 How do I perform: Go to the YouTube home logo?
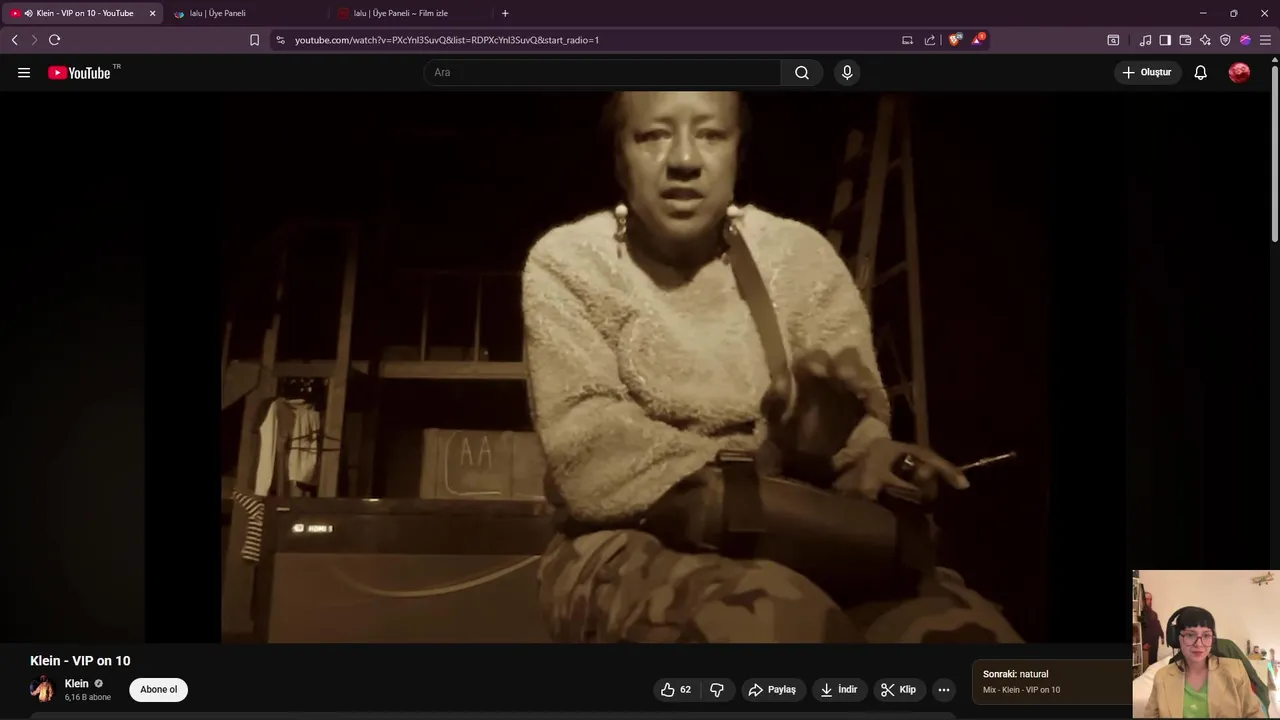pyautogui.click(x=79, y=73)
